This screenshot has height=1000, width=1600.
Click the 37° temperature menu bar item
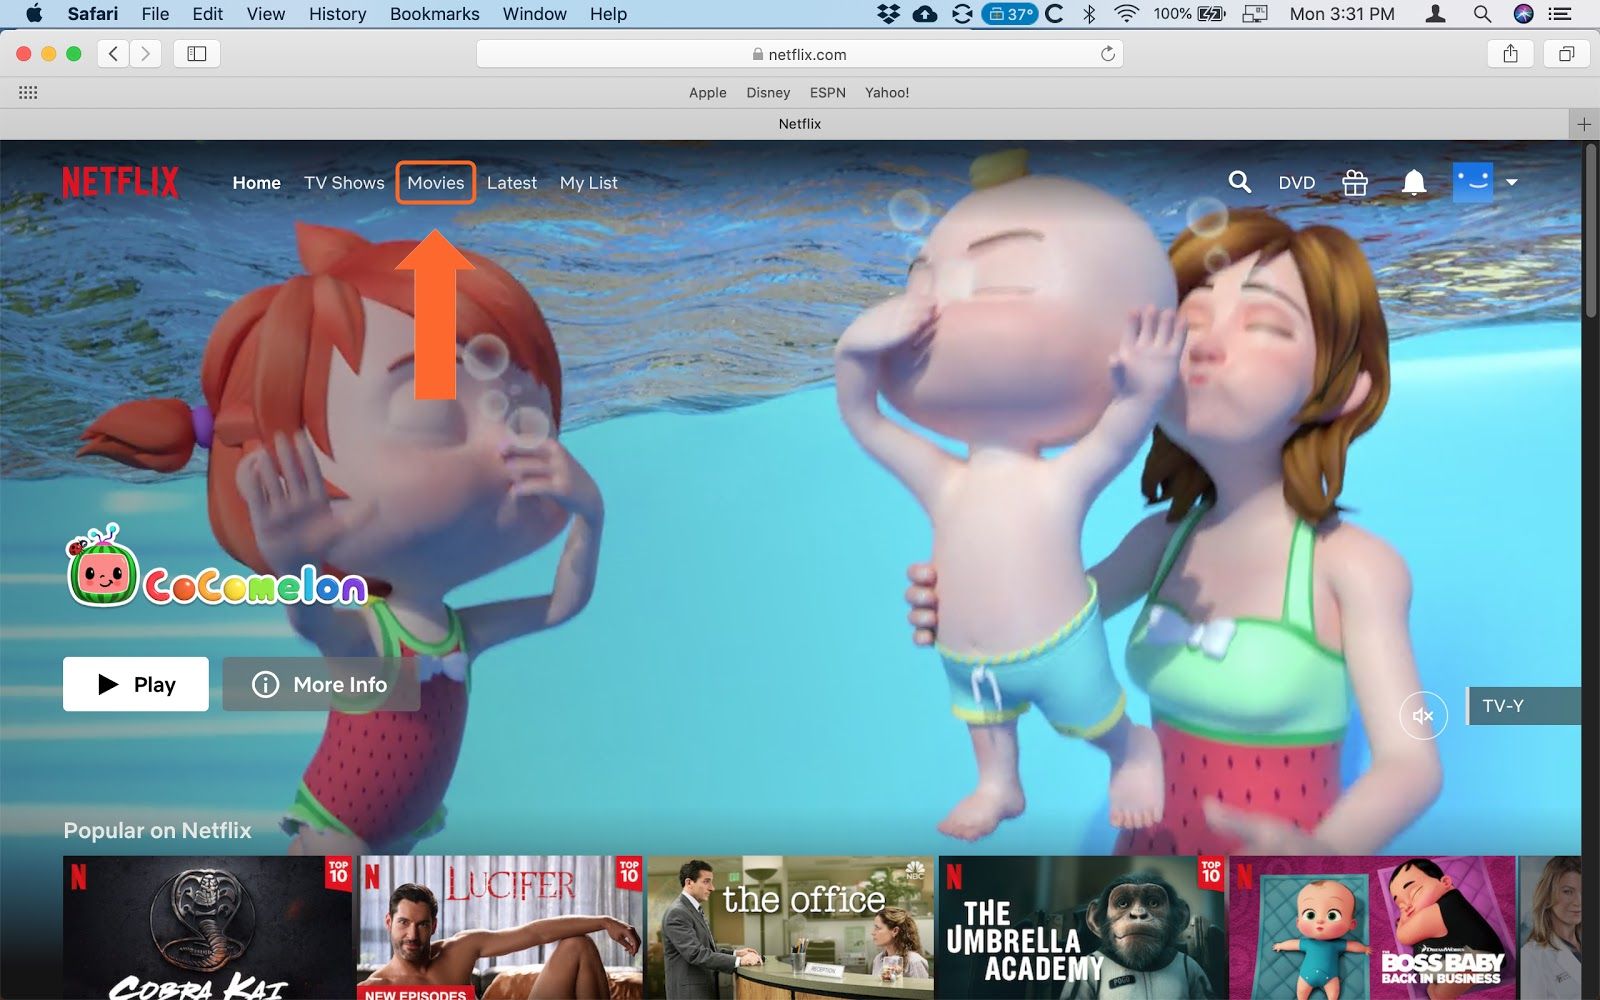click(x=1010, y=14)
